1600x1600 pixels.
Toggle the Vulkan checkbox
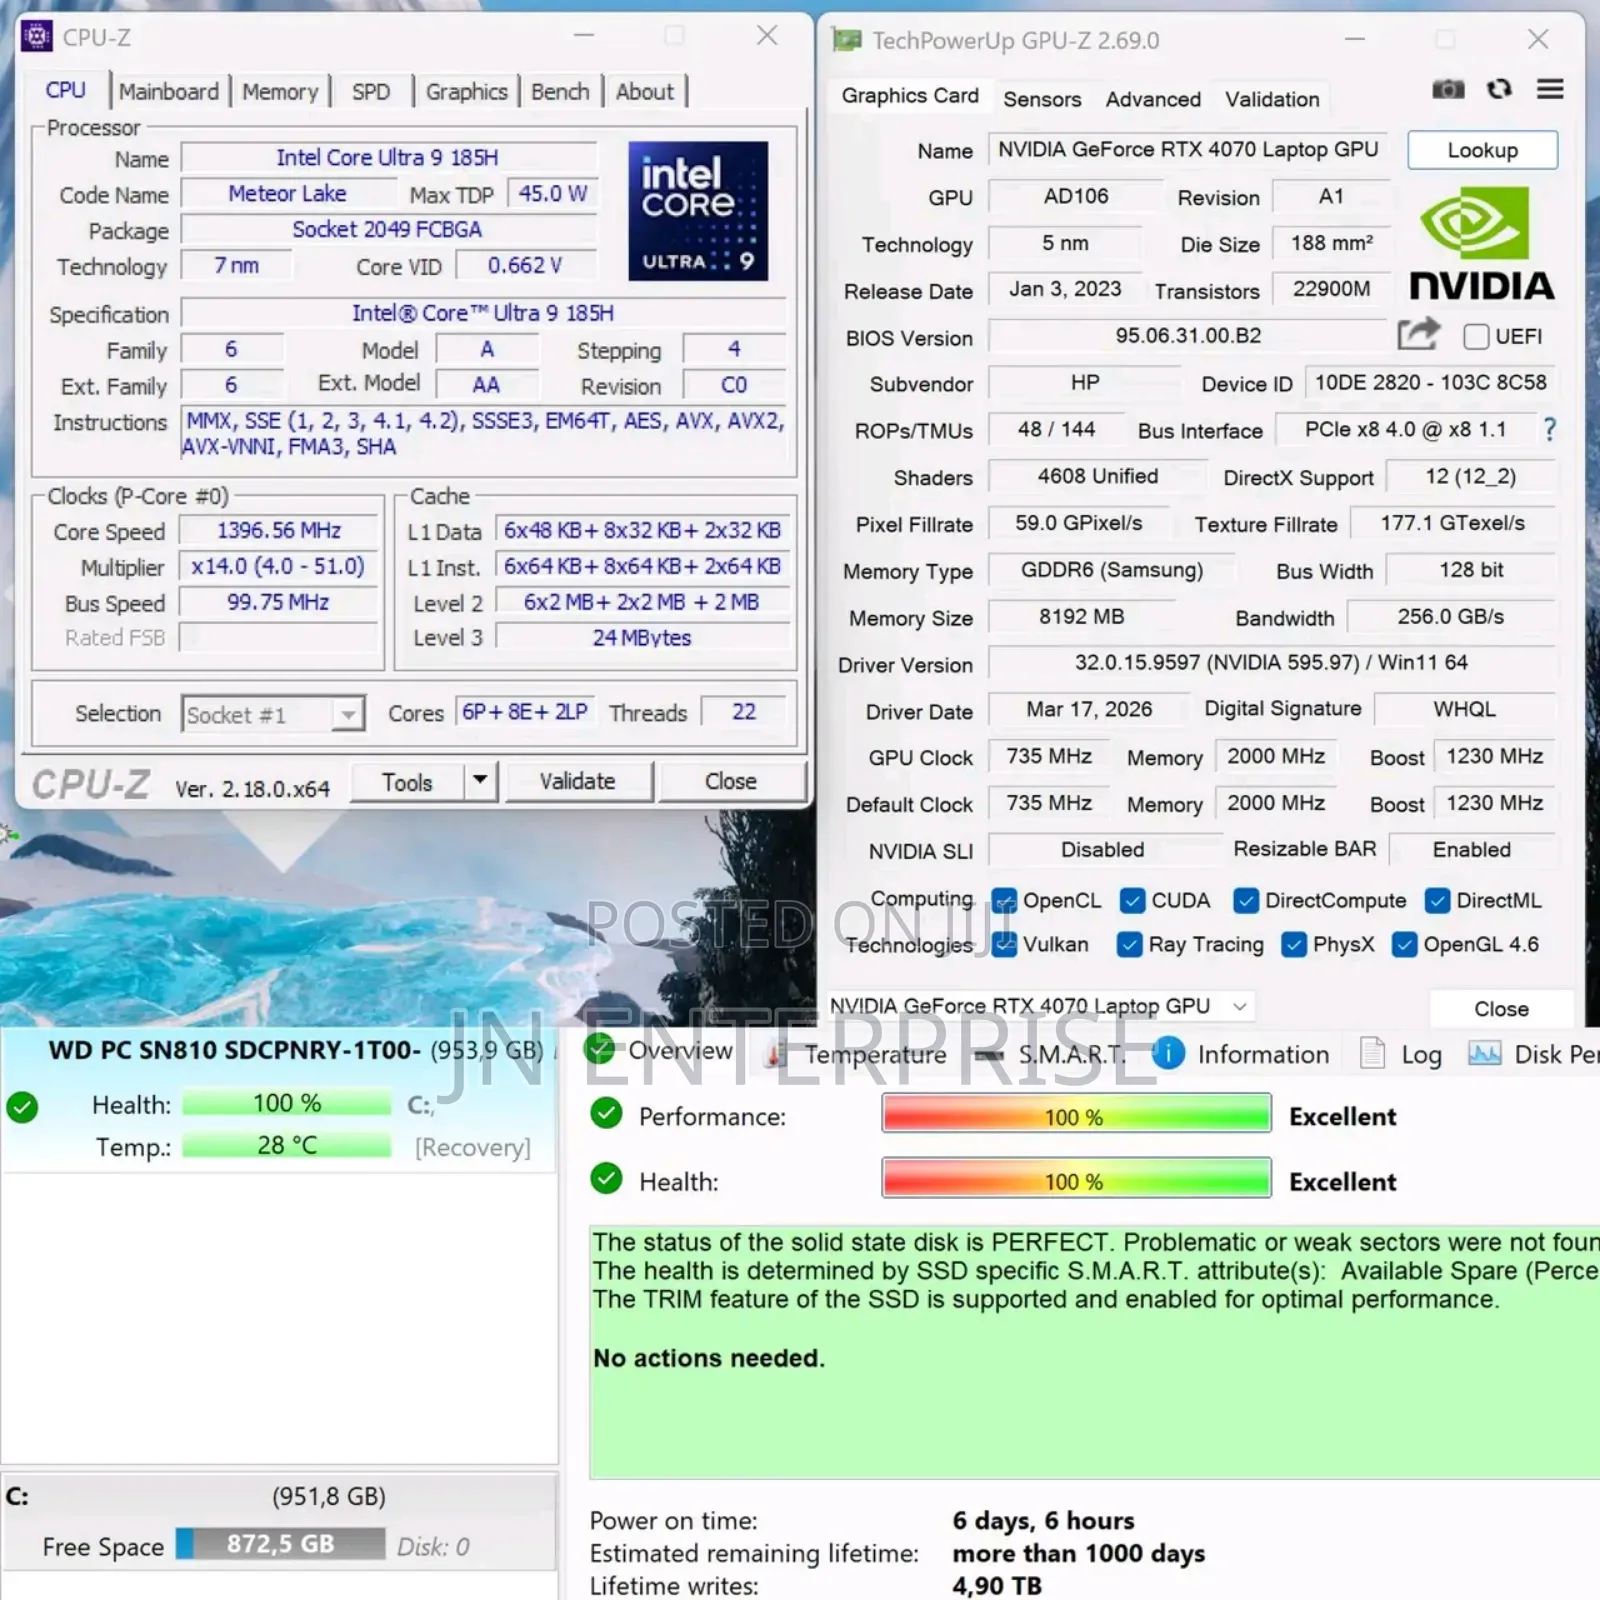(1004, 944)
